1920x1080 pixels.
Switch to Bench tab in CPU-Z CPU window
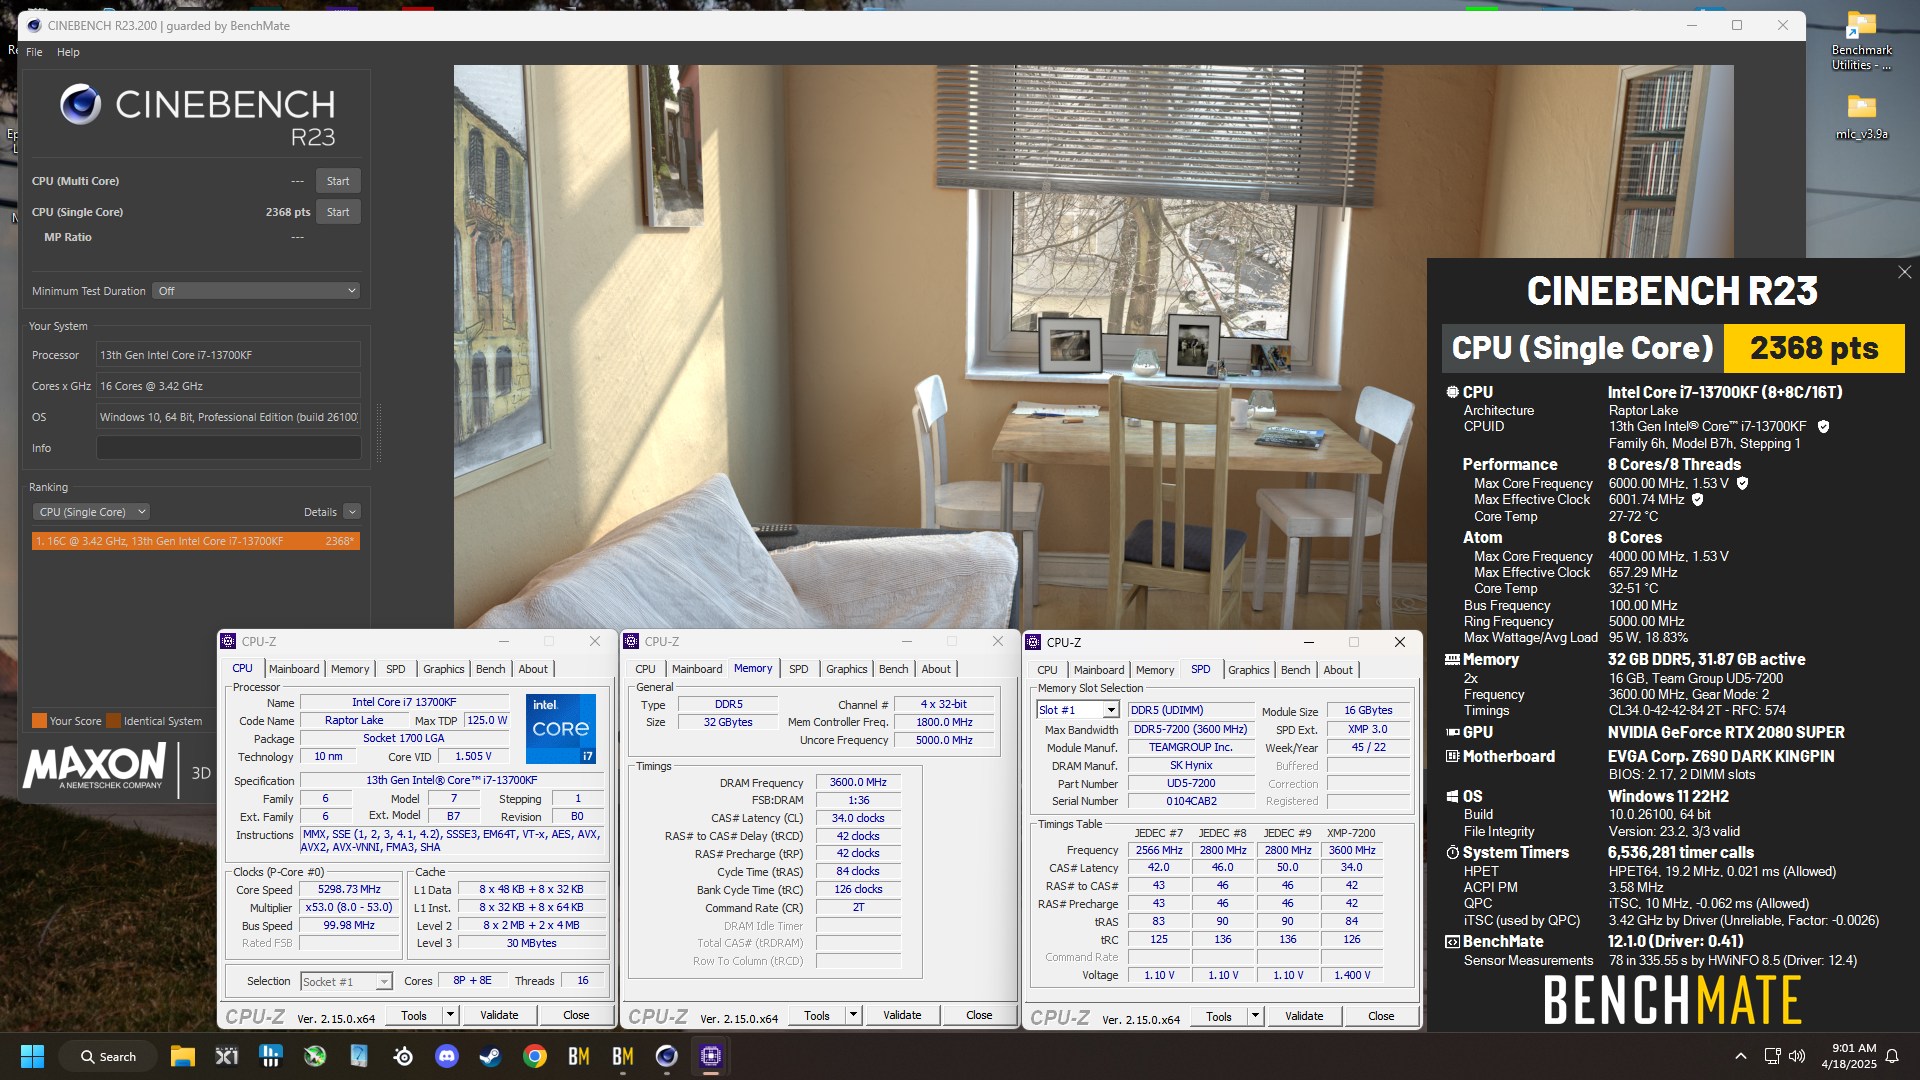pos(490,669)
